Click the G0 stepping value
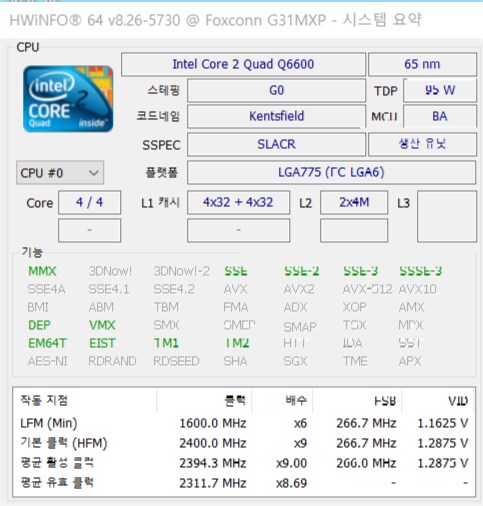 [x=276, y=90]
